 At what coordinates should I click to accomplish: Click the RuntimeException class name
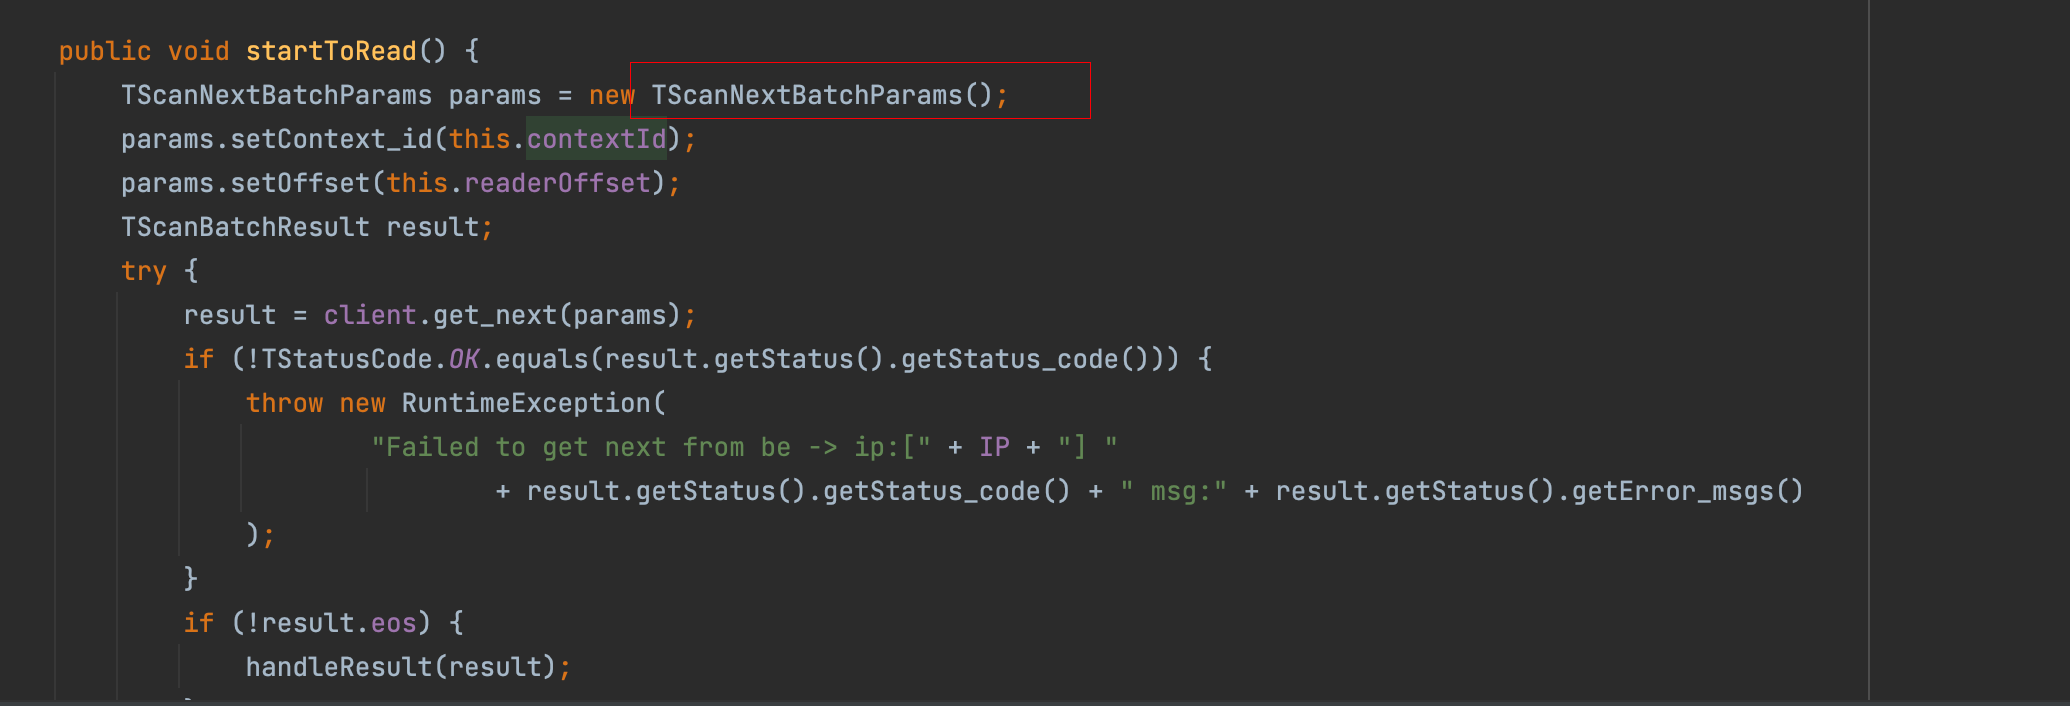pos(526,403)
